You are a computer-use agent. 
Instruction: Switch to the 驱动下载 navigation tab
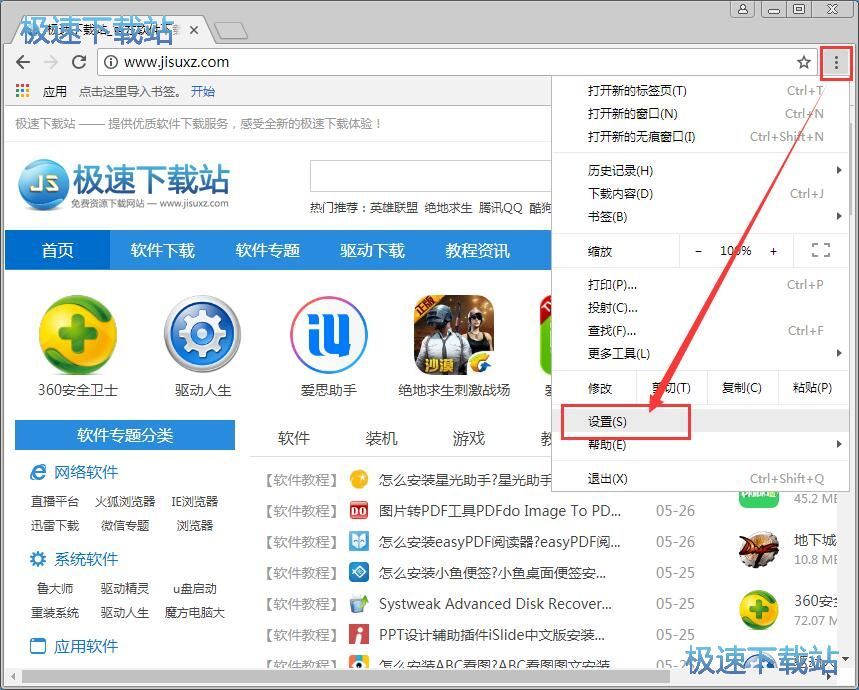click(373, 250)
